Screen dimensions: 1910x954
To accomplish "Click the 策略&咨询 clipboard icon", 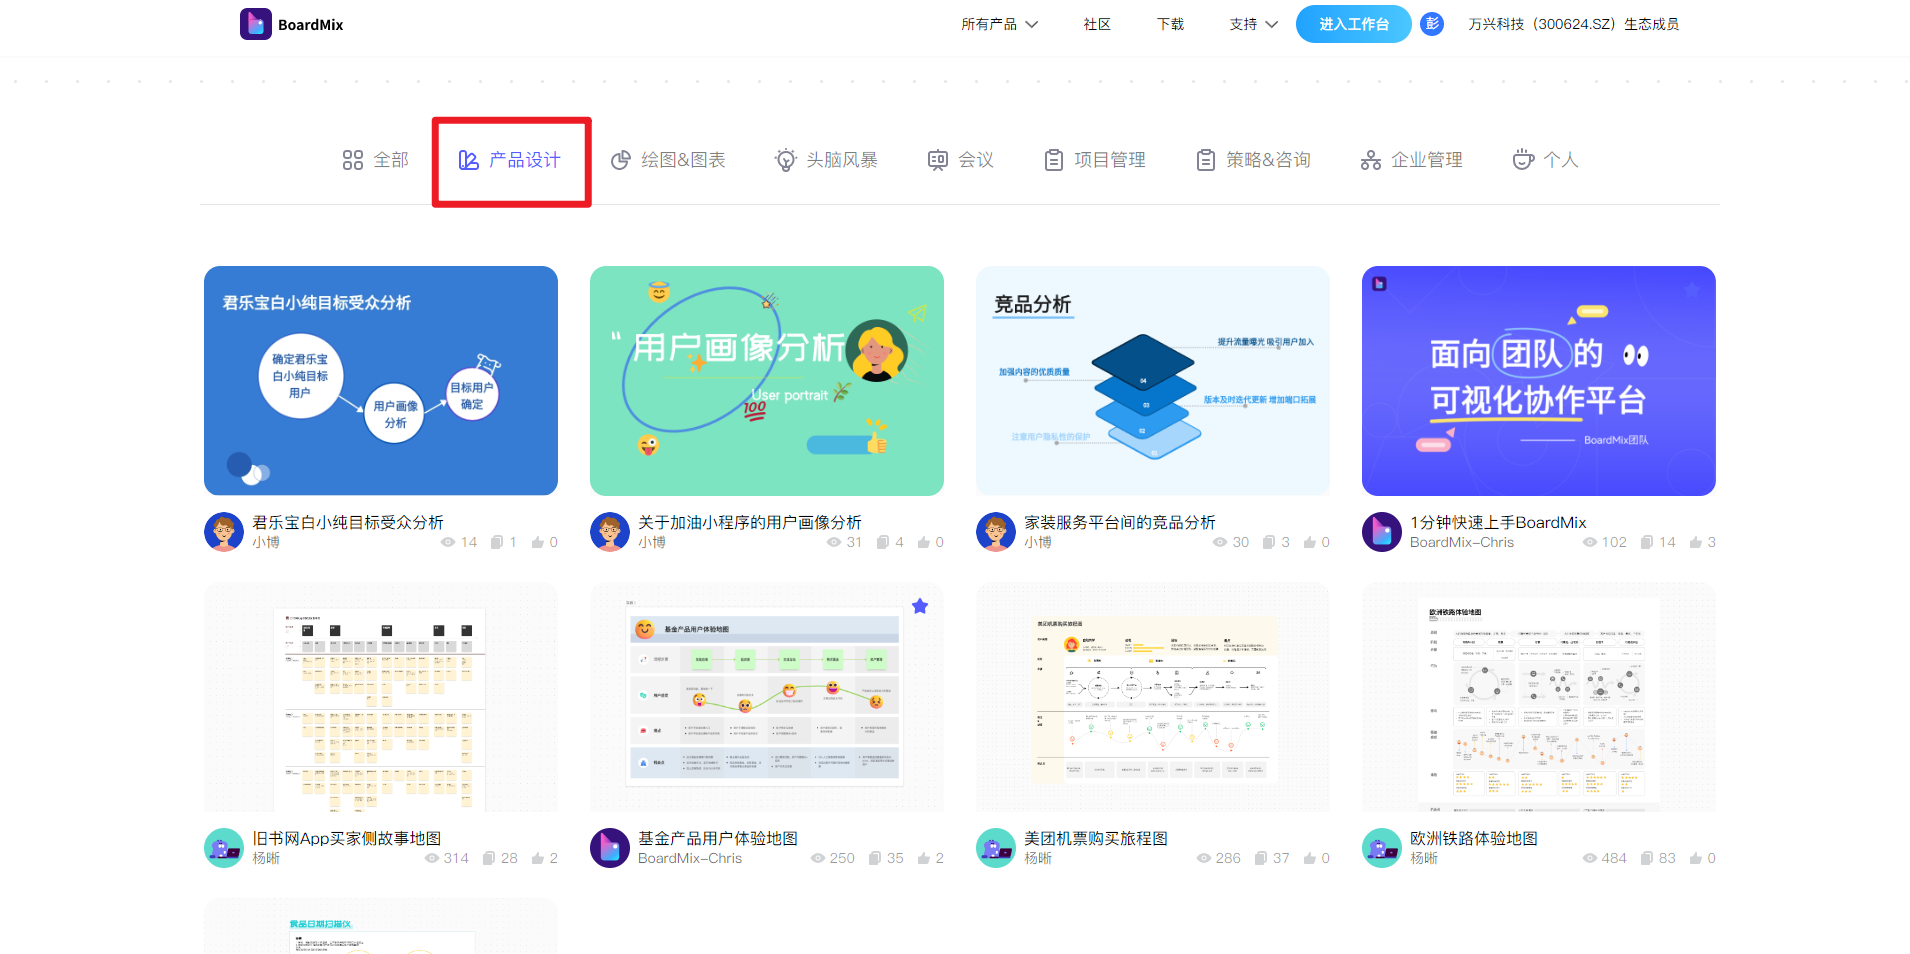I will tap(1206, 160).
